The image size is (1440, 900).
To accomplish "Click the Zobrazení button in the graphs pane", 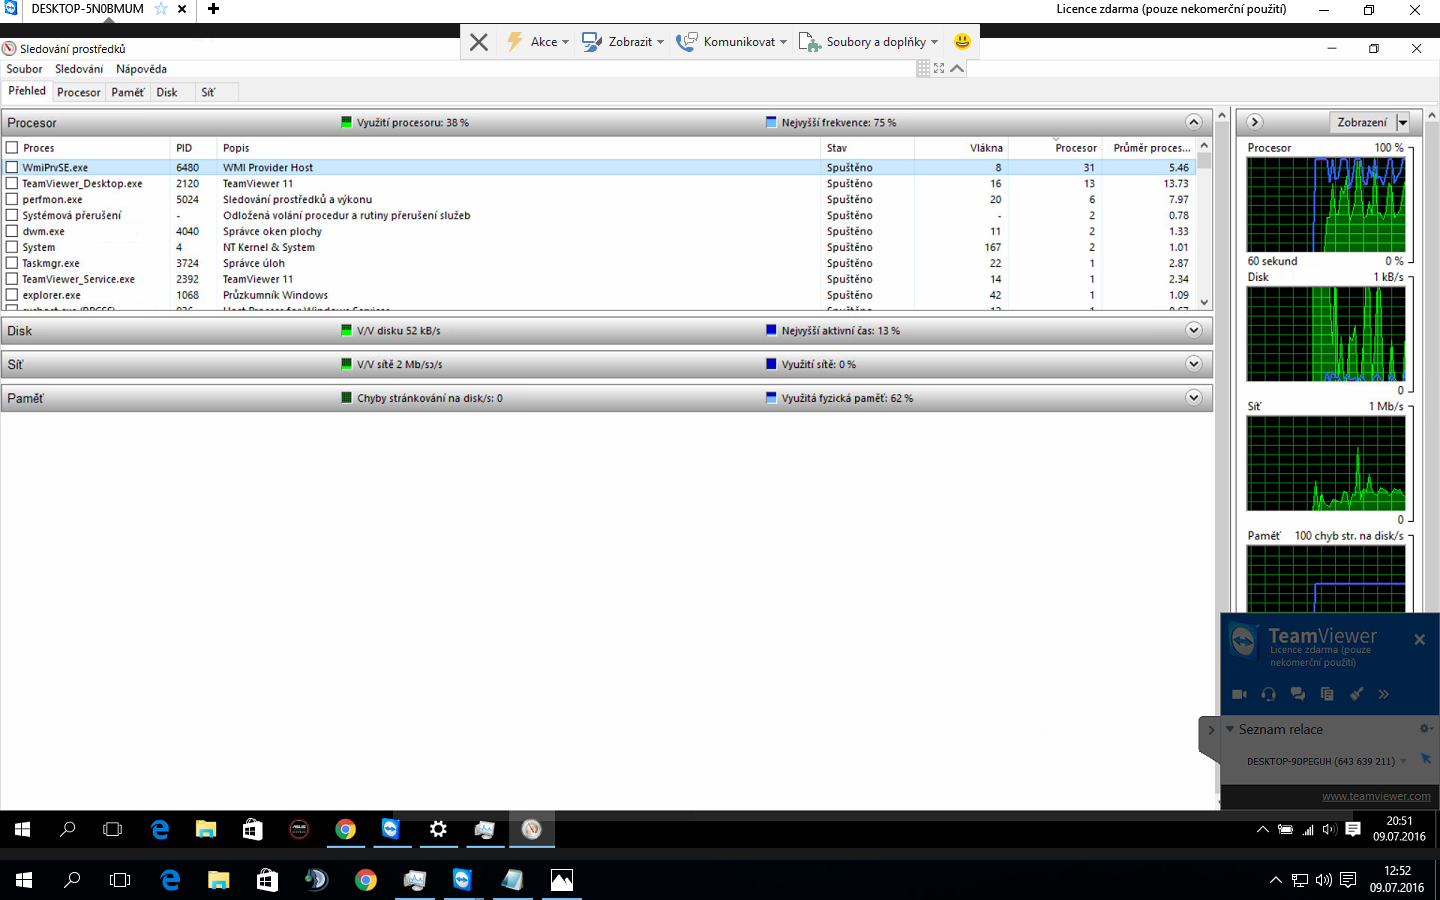I will tap(1362, 123).
